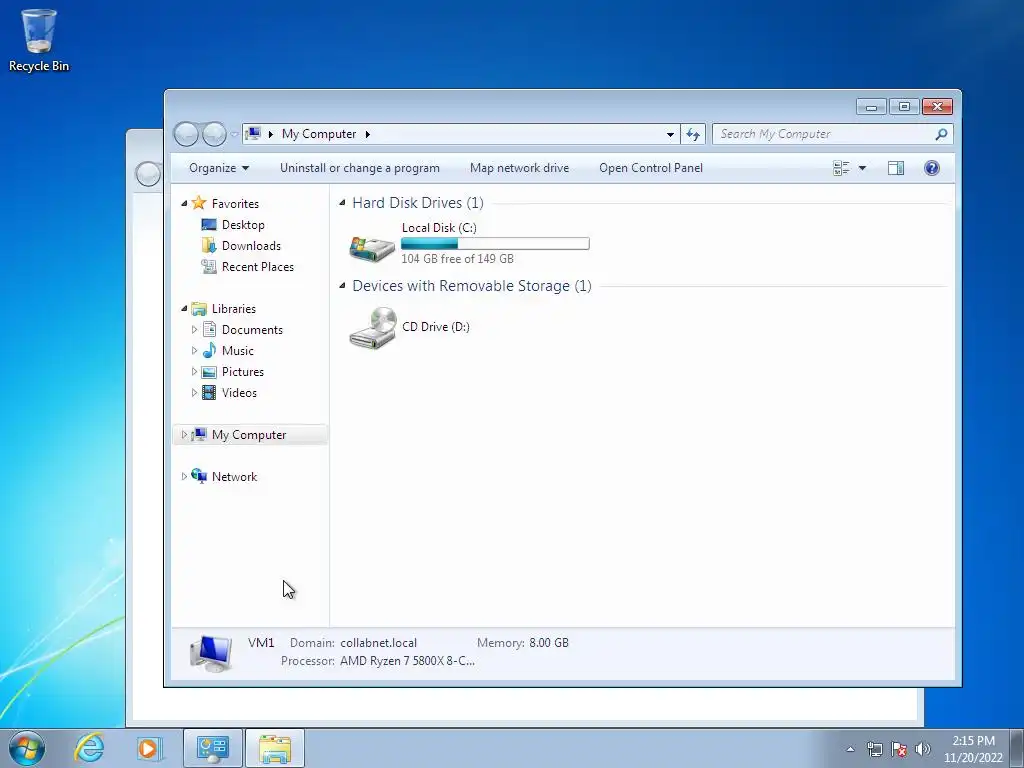Open the Organize dropdown menu
This screenshot has height=768, width=1024.
pos(219,168)
